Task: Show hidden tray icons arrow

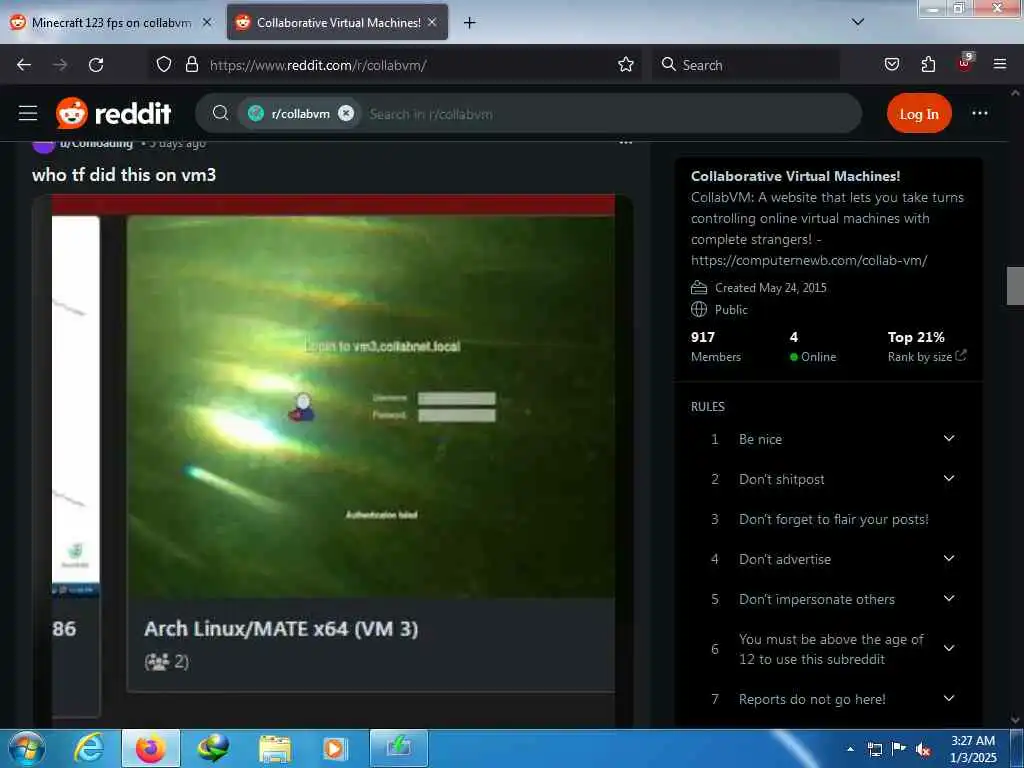Action: tap(850, 749)
